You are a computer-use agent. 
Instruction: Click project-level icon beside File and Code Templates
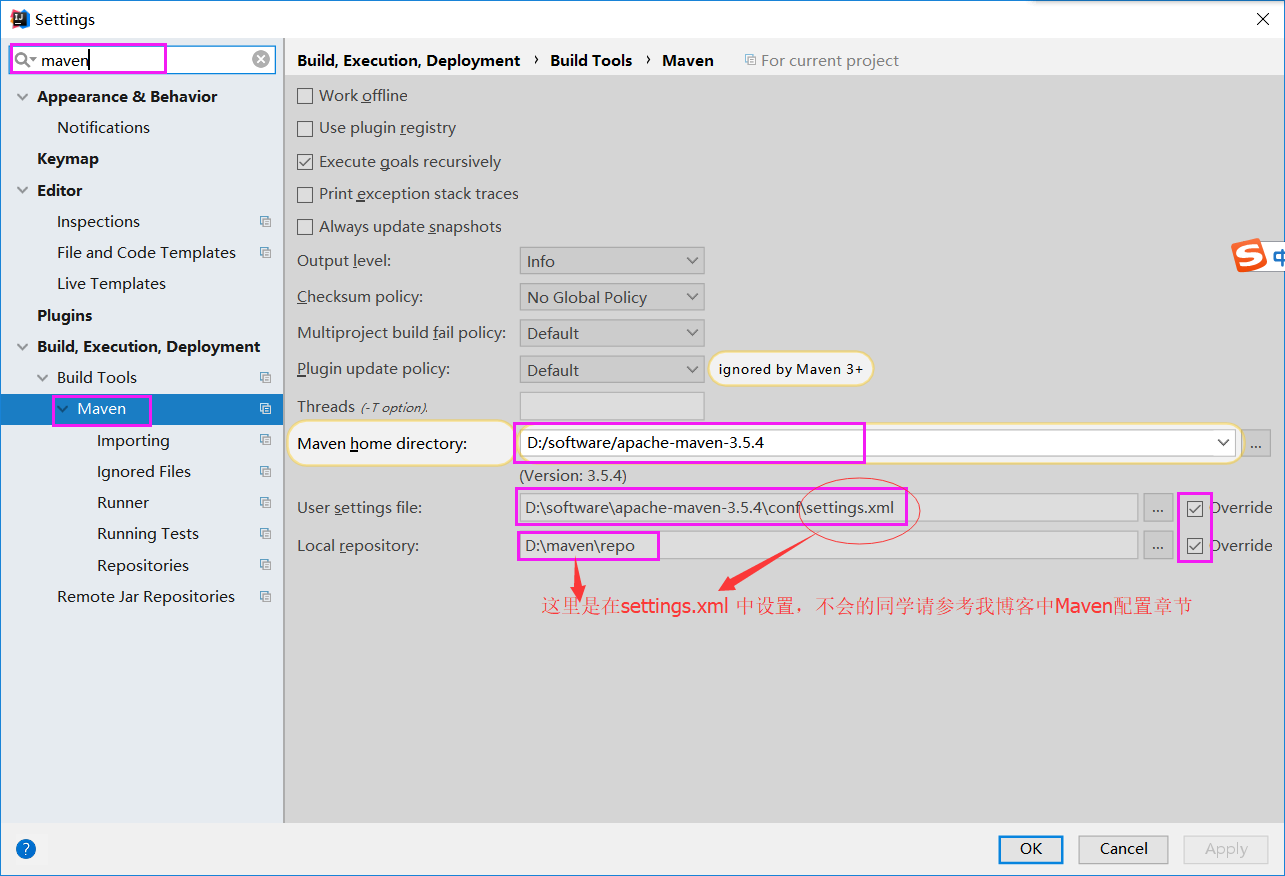pos(265,252)
